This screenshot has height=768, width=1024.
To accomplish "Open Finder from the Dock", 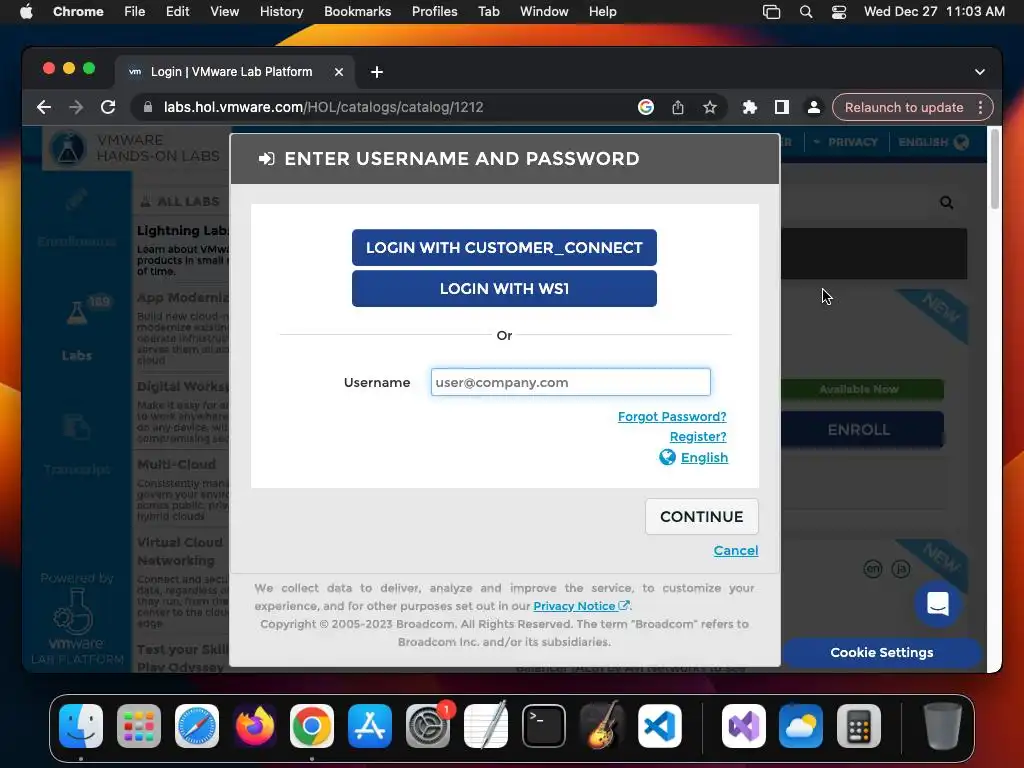I will point(81,726).
